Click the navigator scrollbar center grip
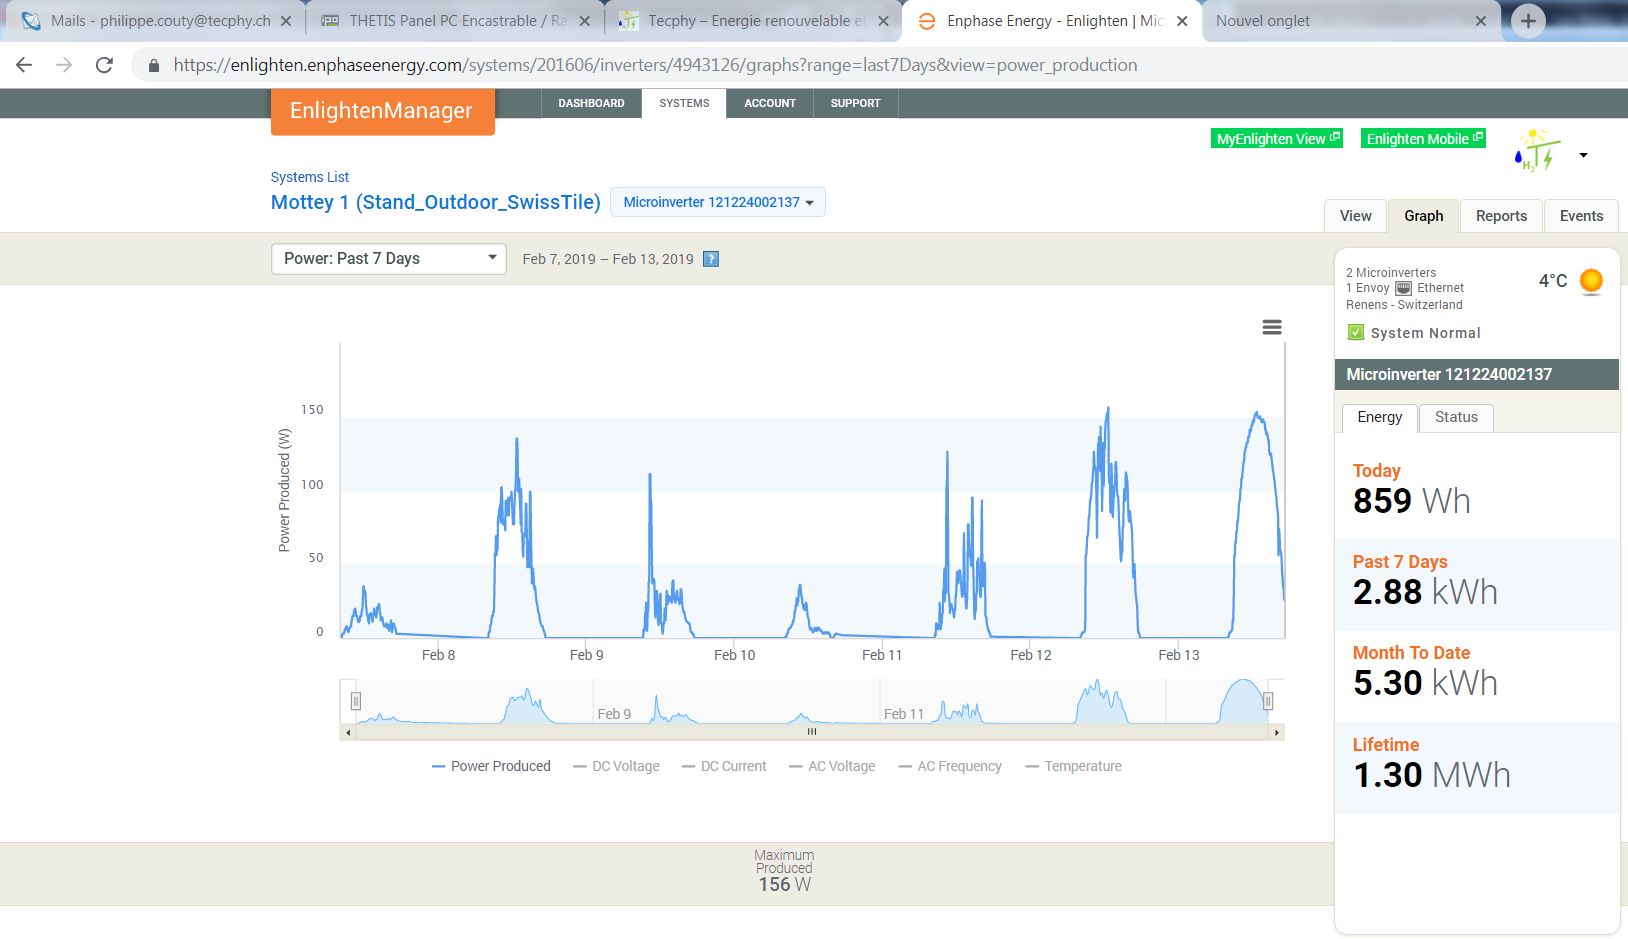Viewport: 1628px width, 939px height. 812,732
